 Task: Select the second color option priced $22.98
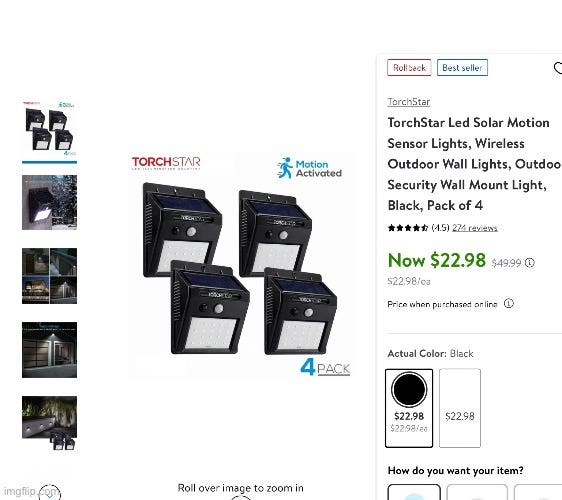click(460, 408)
